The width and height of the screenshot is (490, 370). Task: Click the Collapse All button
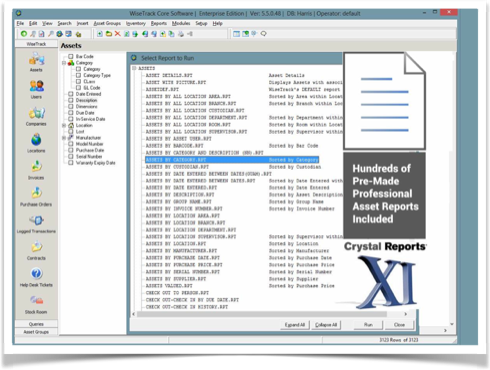(326, 325)
